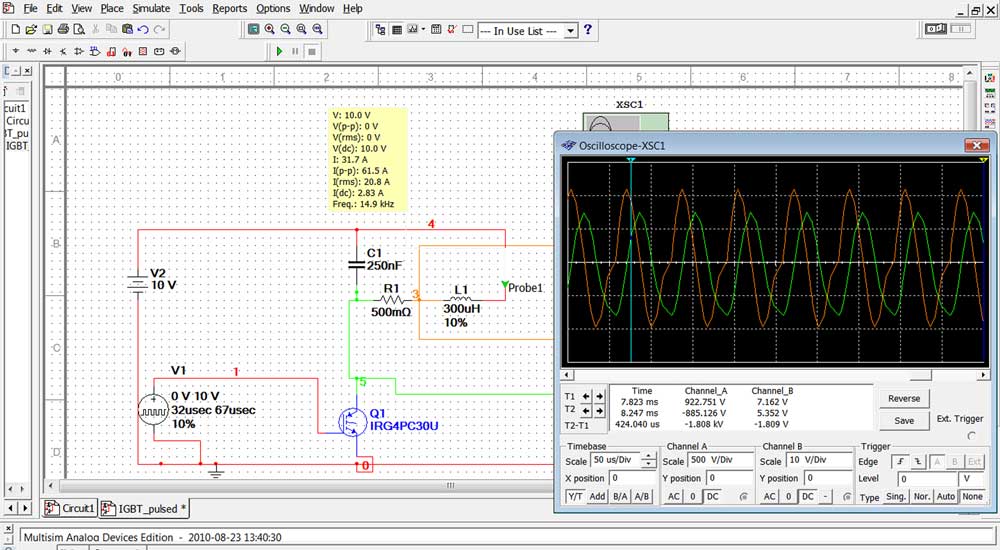Screen dimensions: 1000x550
Task: Move cursor T1 right with arrow button
Action: 599,396
